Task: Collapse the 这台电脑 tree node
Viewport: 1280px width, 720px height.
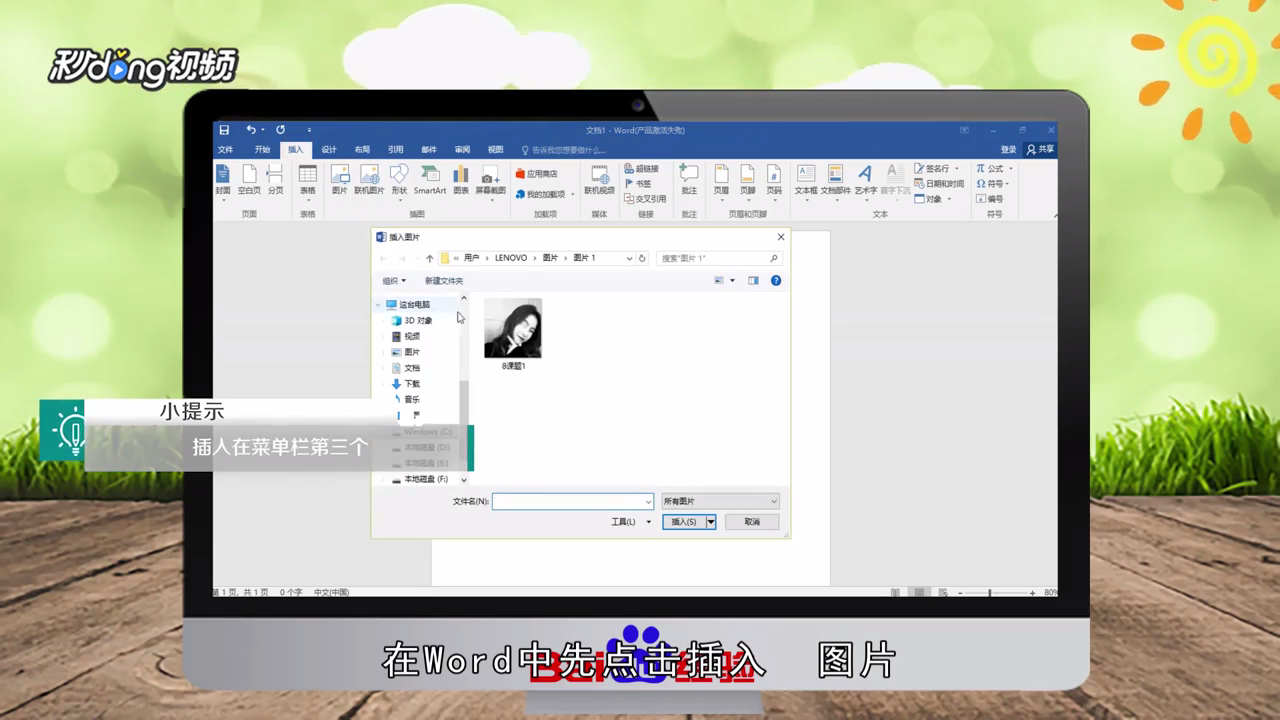Action: coord(379,305)
